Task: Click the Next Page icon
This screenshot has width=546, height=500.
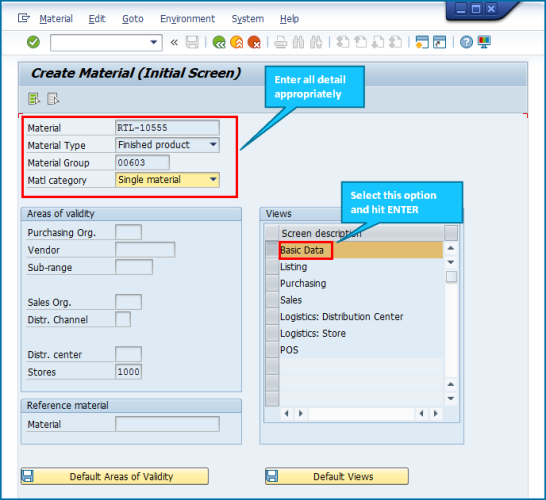Action: tap(378, 42)
